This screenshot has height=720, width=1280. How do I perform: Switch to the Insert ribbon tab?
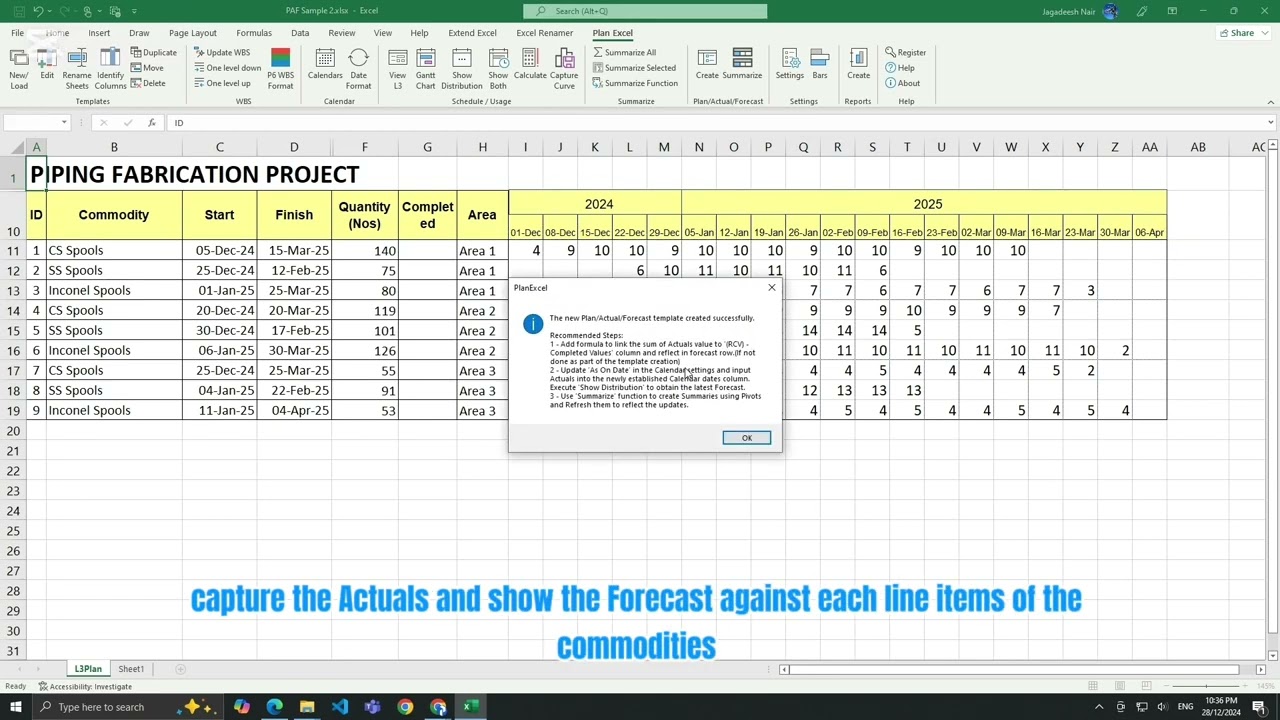pos(99,33)
